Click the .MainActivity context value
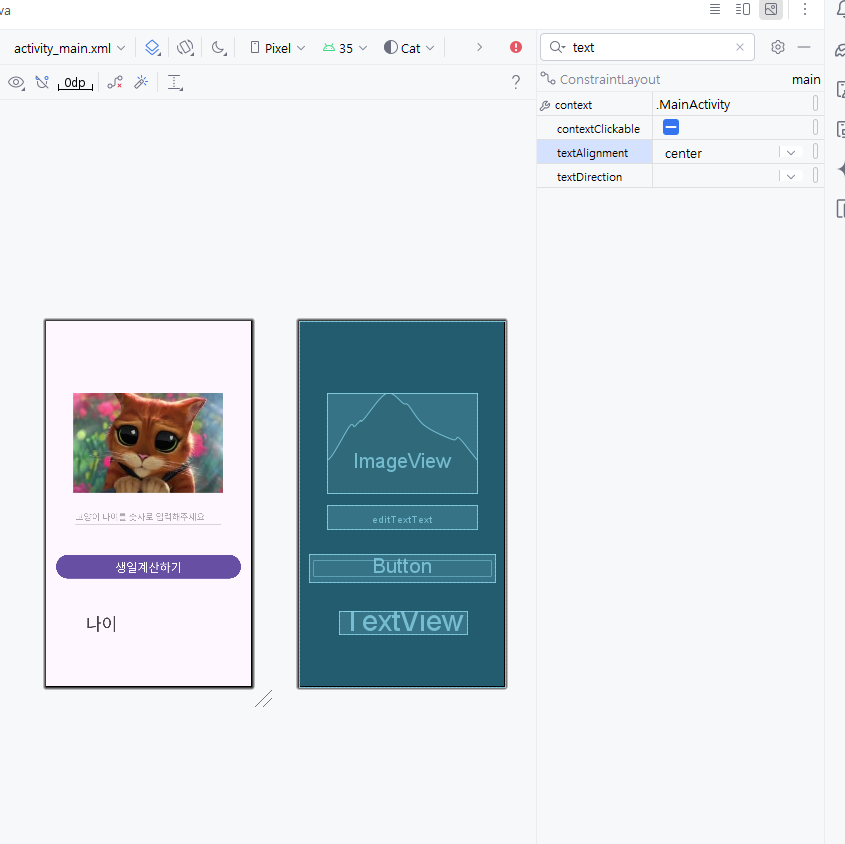 coord(693,105)
